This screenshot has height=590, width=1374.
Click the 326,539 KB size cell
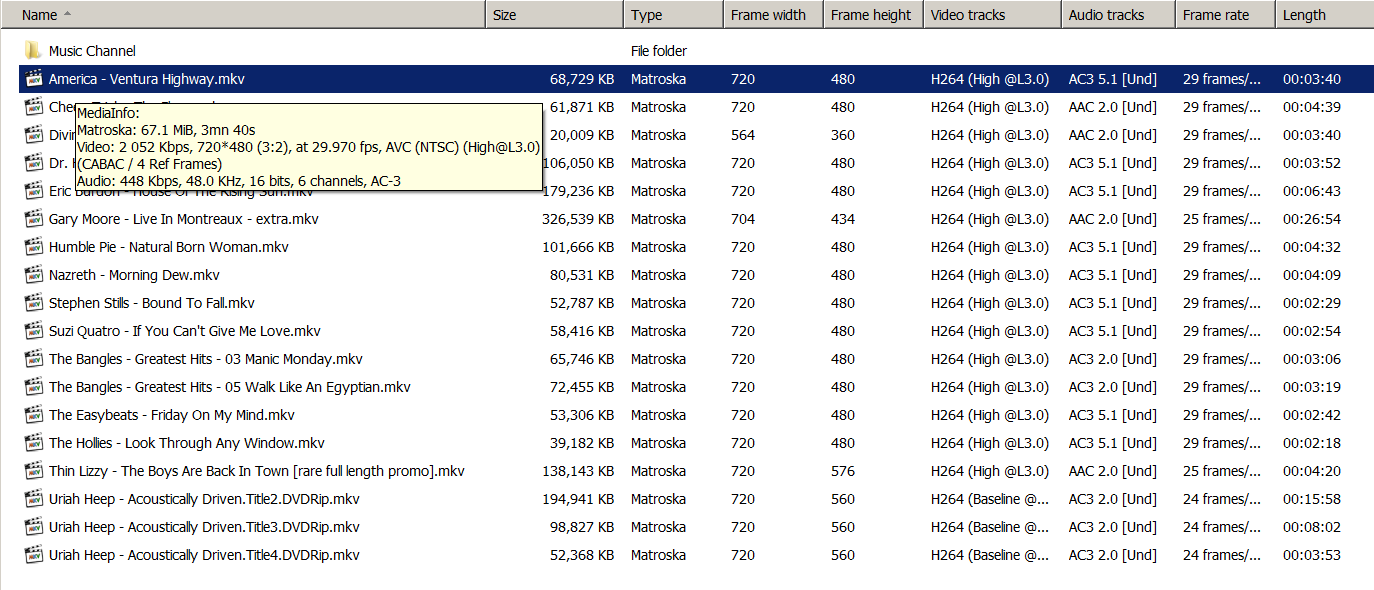578,219
